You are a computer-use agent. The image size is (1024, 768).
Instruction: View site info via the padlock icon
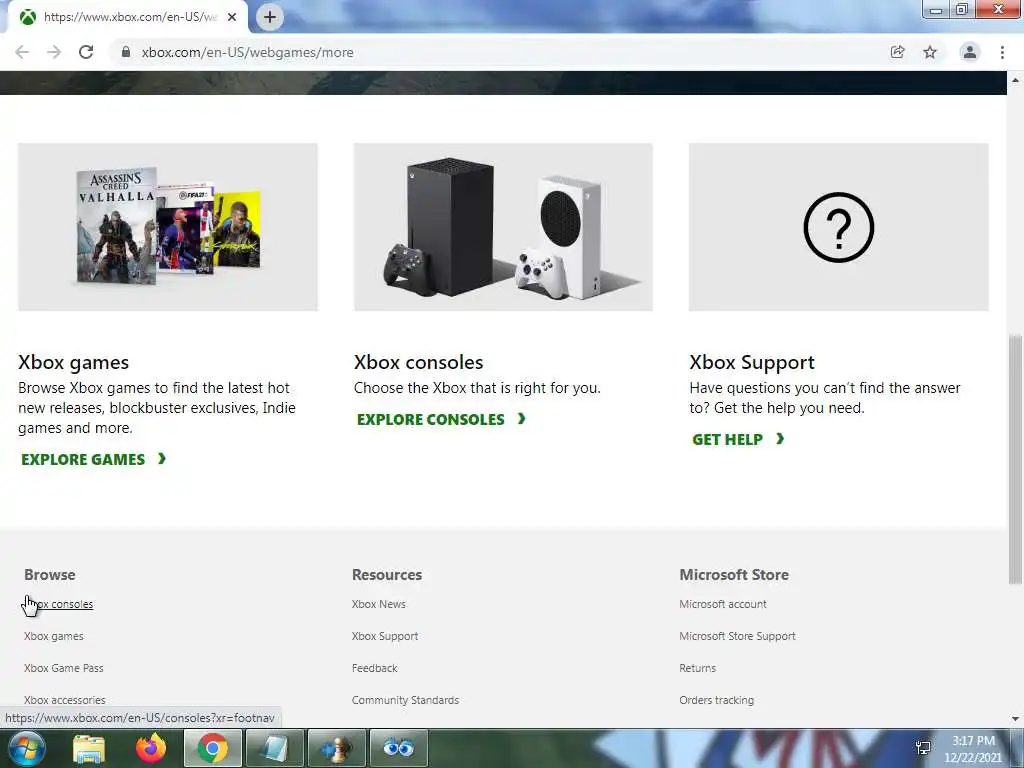(126, 52)
